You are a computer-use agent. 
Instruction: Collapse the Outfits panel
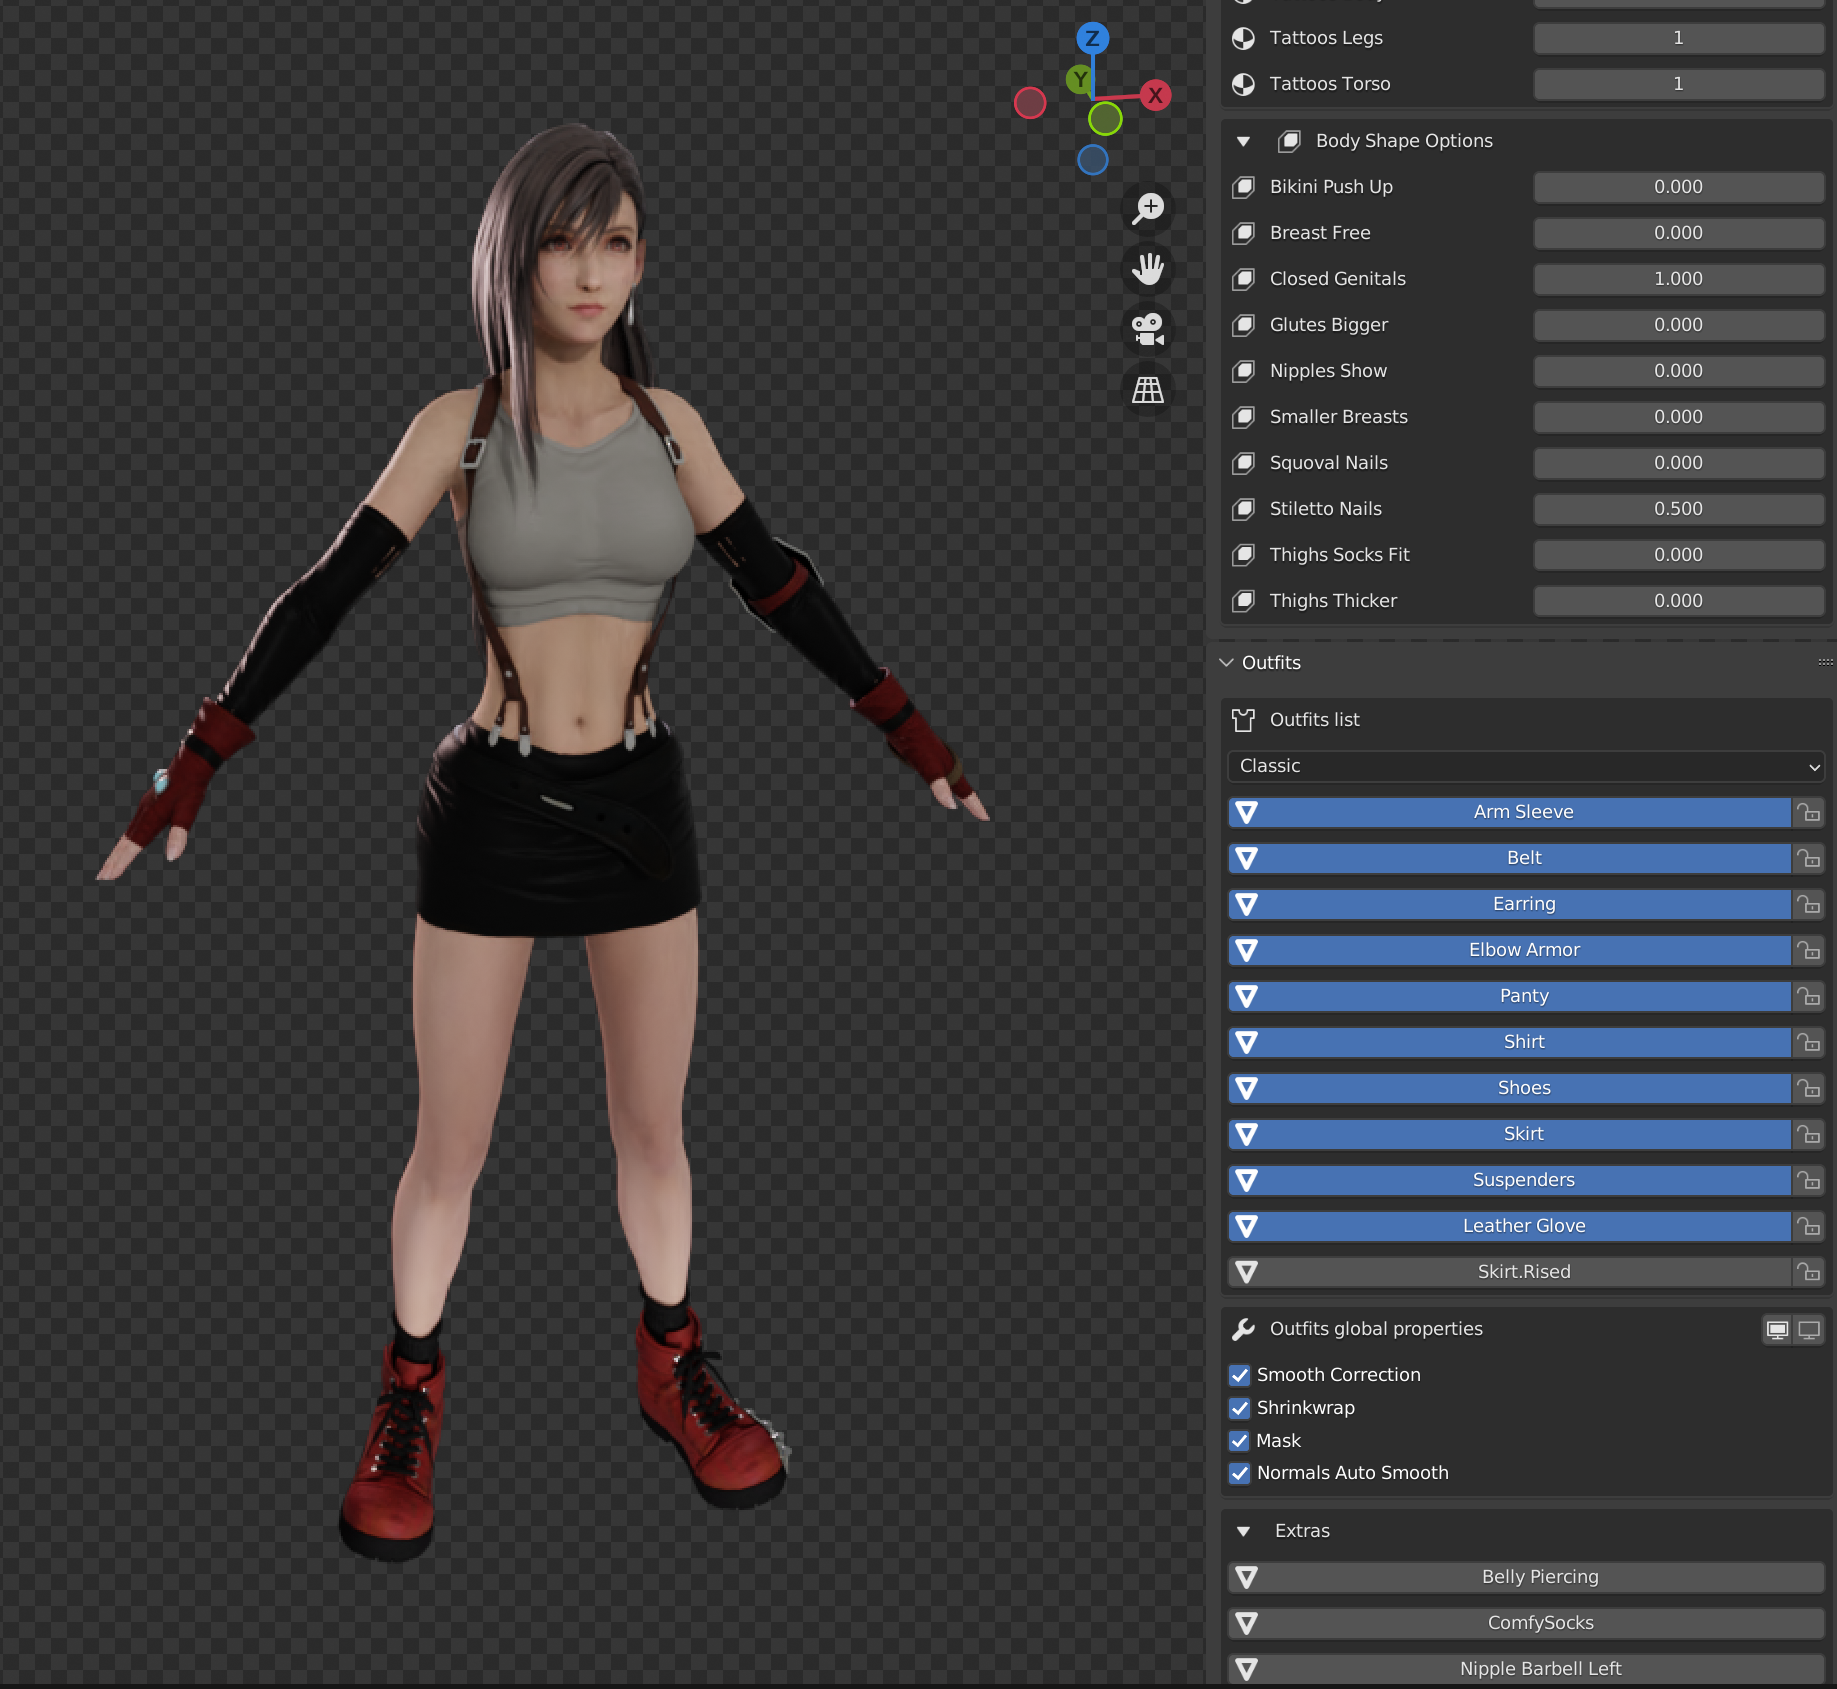click(1227, 663)
